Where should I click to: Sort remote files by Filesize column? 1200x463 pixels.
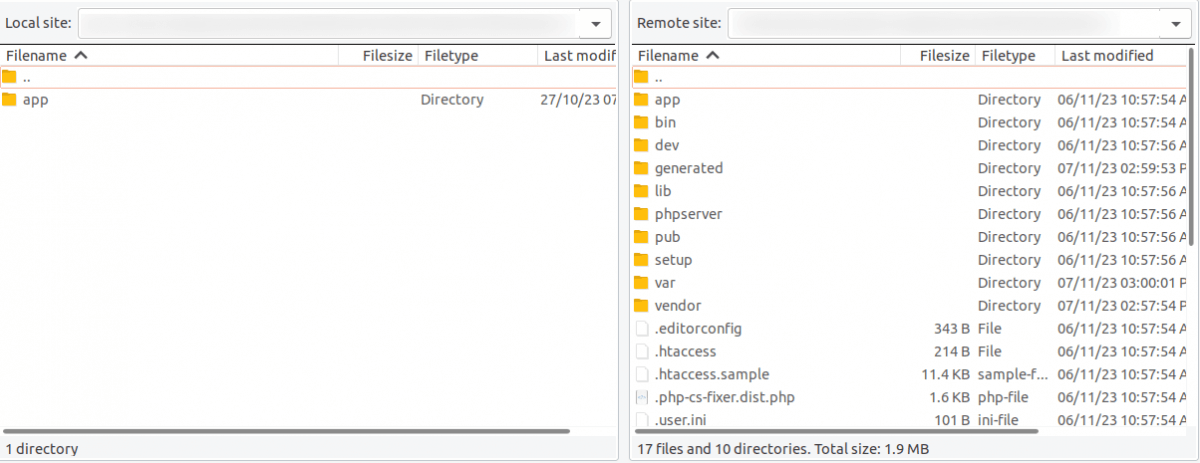(x=943, y=56)
